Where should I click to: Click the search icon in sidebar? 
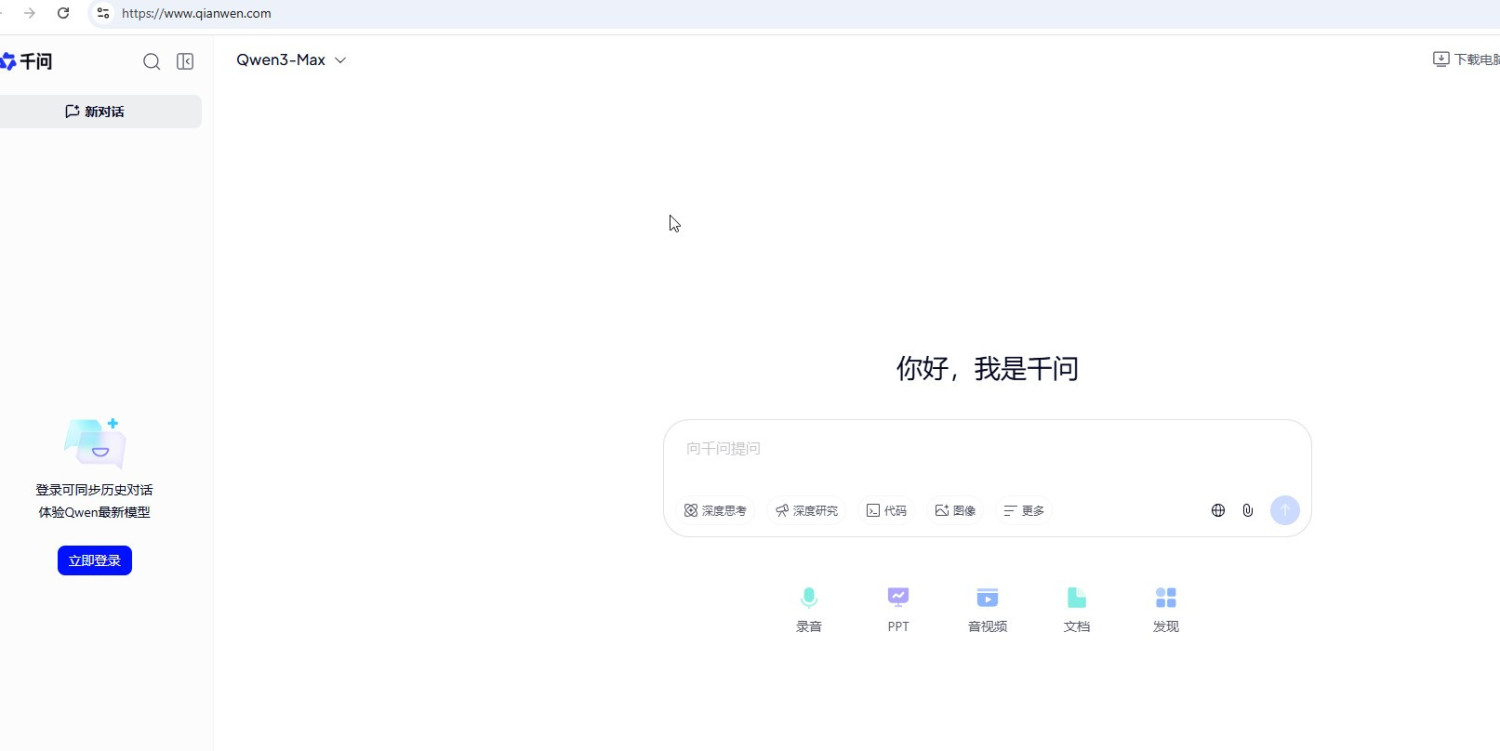tap(151, 62)
